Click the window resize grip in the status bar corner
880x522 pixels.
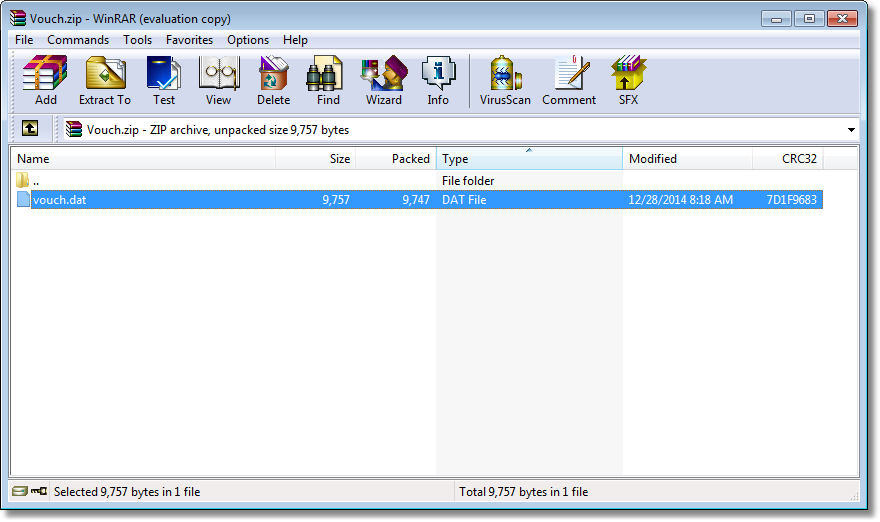click(854, 496)
